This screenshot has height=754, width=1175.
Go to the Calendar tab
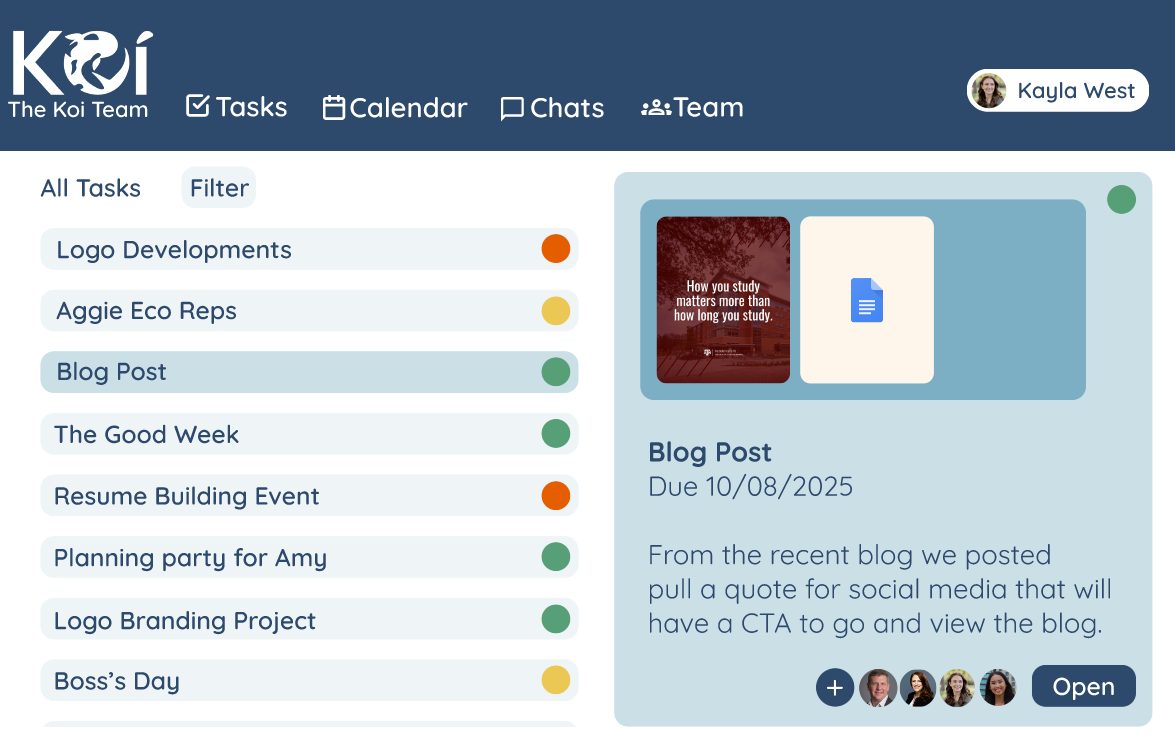pos(395,108)
